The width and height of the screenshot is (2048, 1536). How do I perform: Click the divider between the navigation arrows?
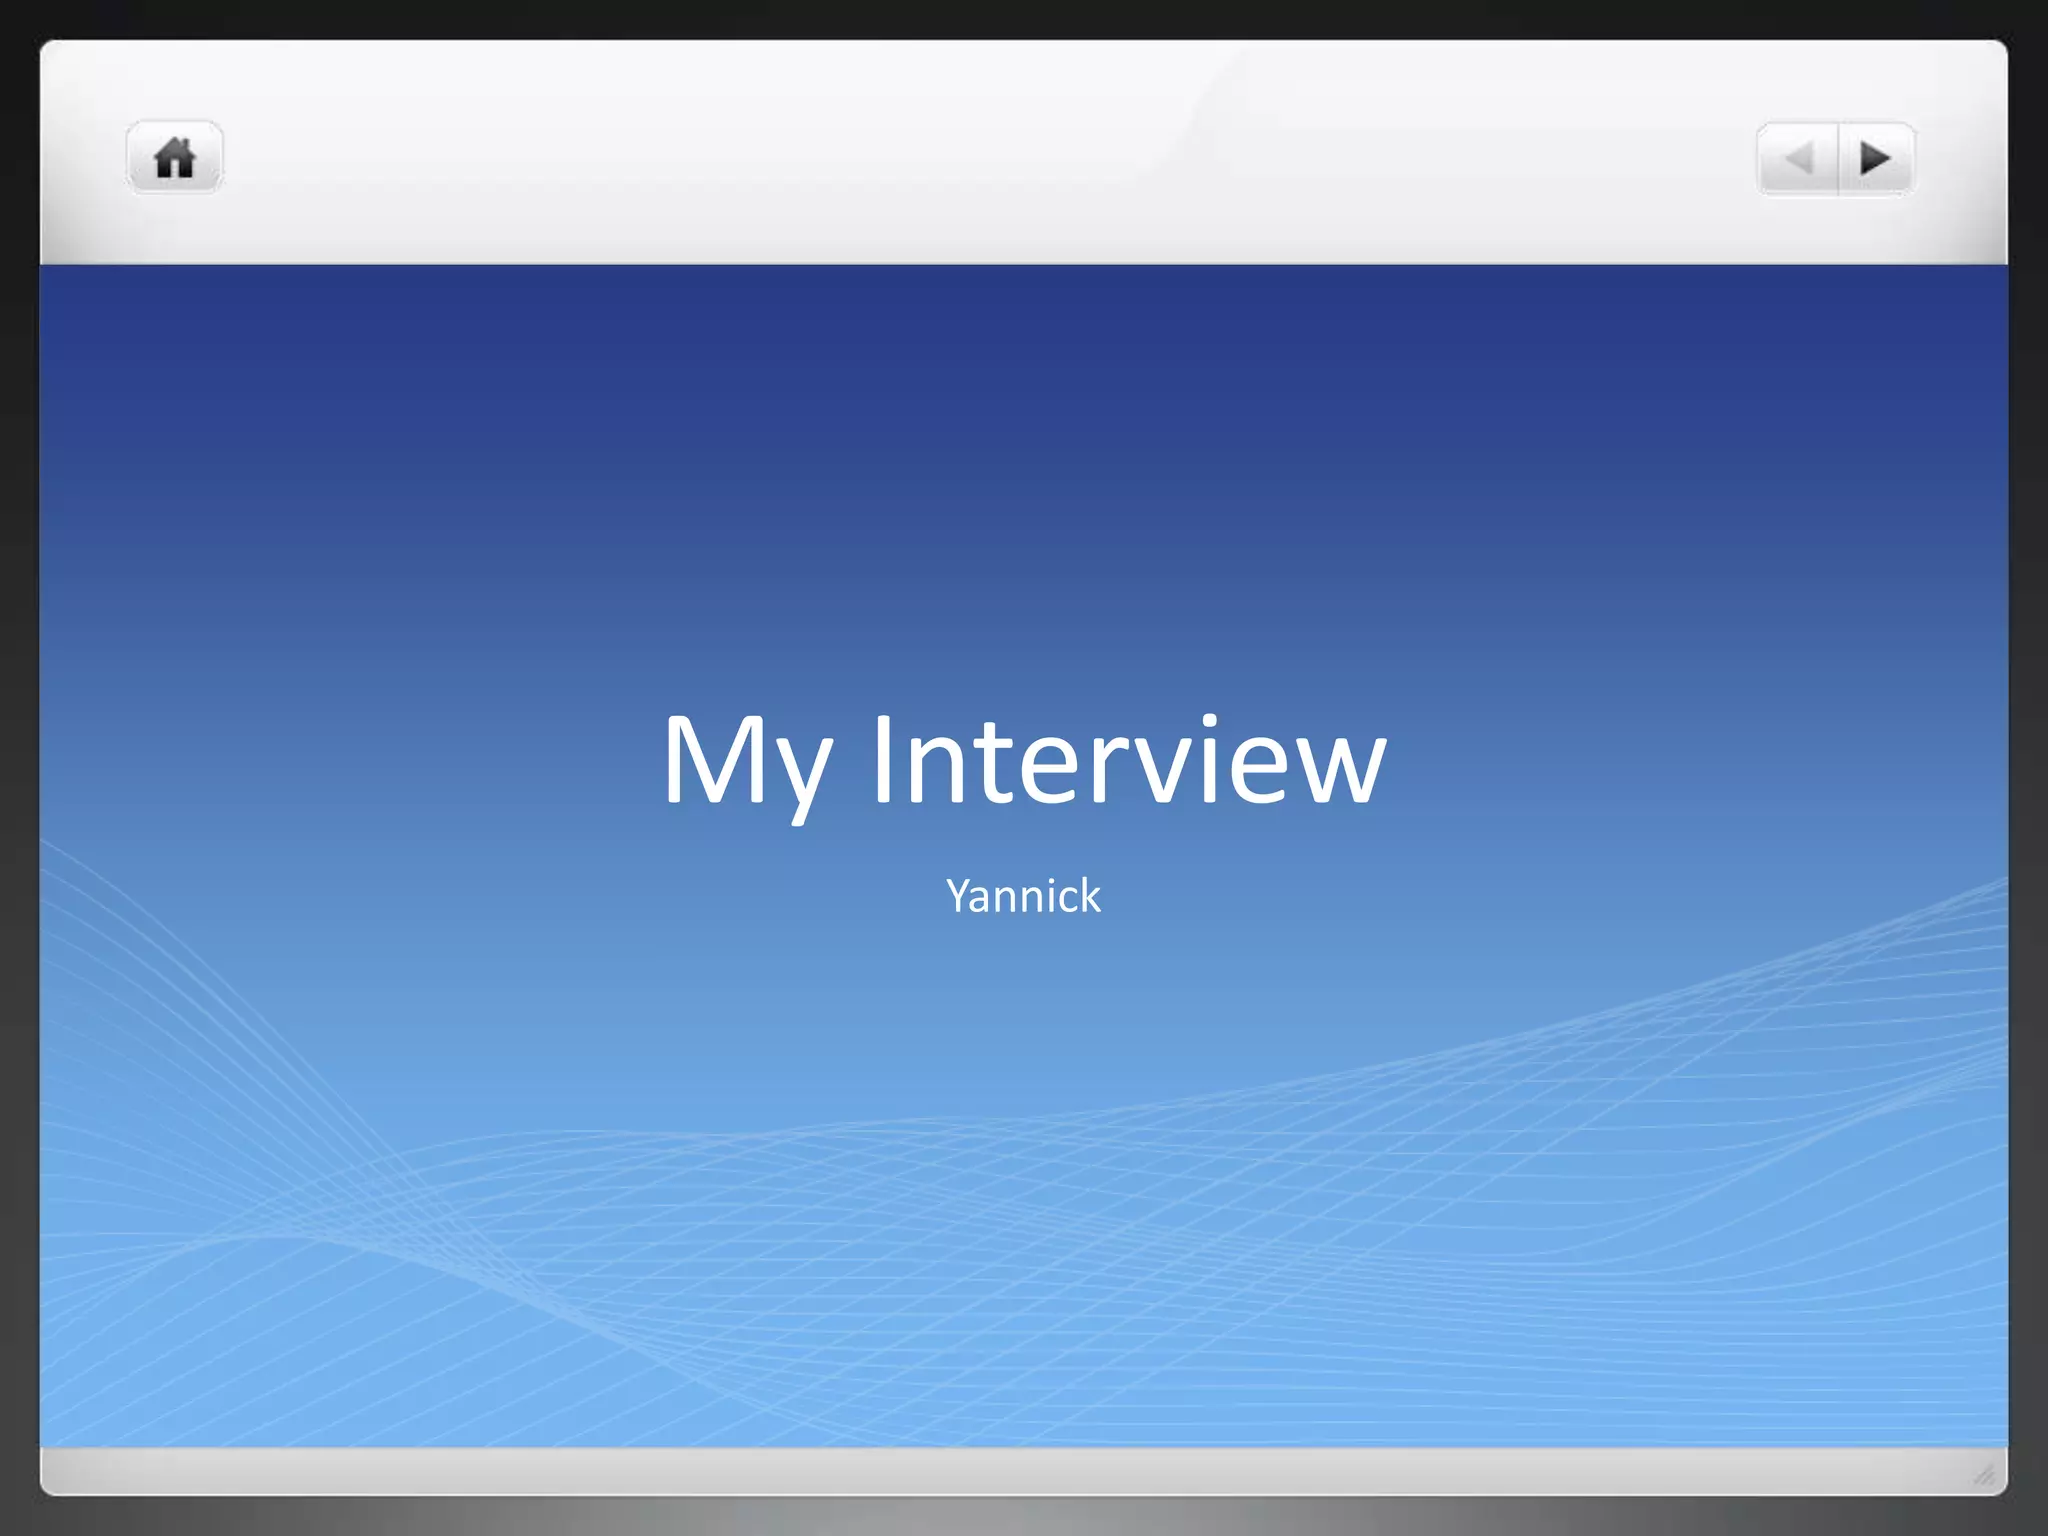[x=1838, y=158]
